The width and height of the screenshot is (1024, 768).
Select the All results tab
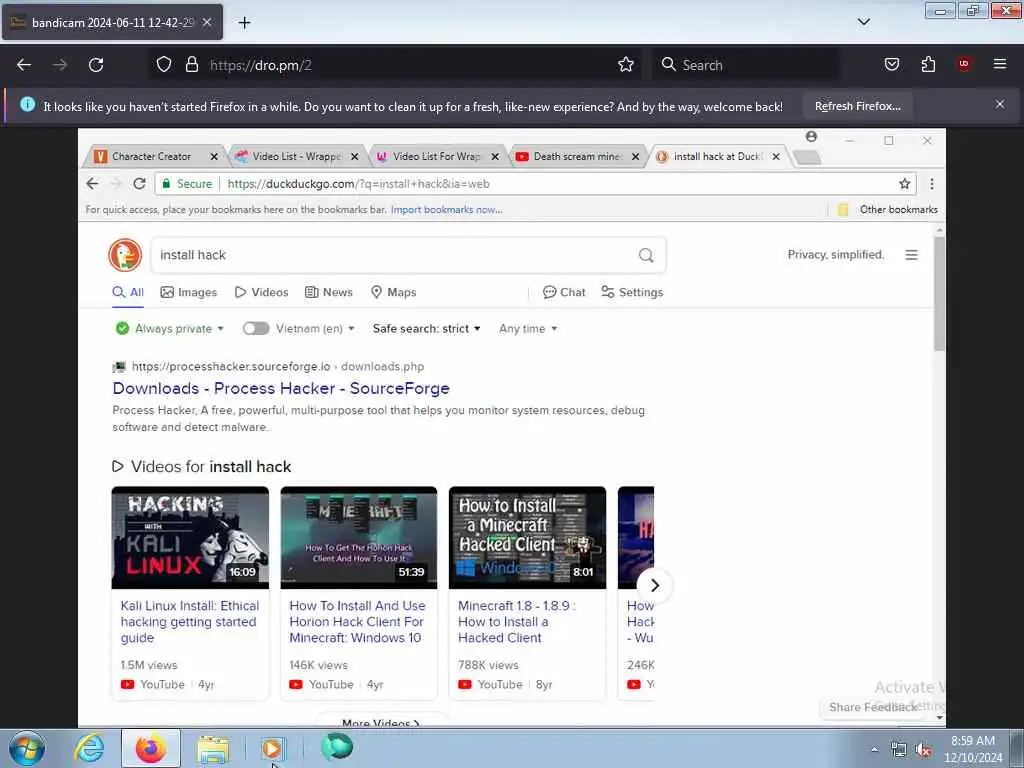tap(128, 292)
